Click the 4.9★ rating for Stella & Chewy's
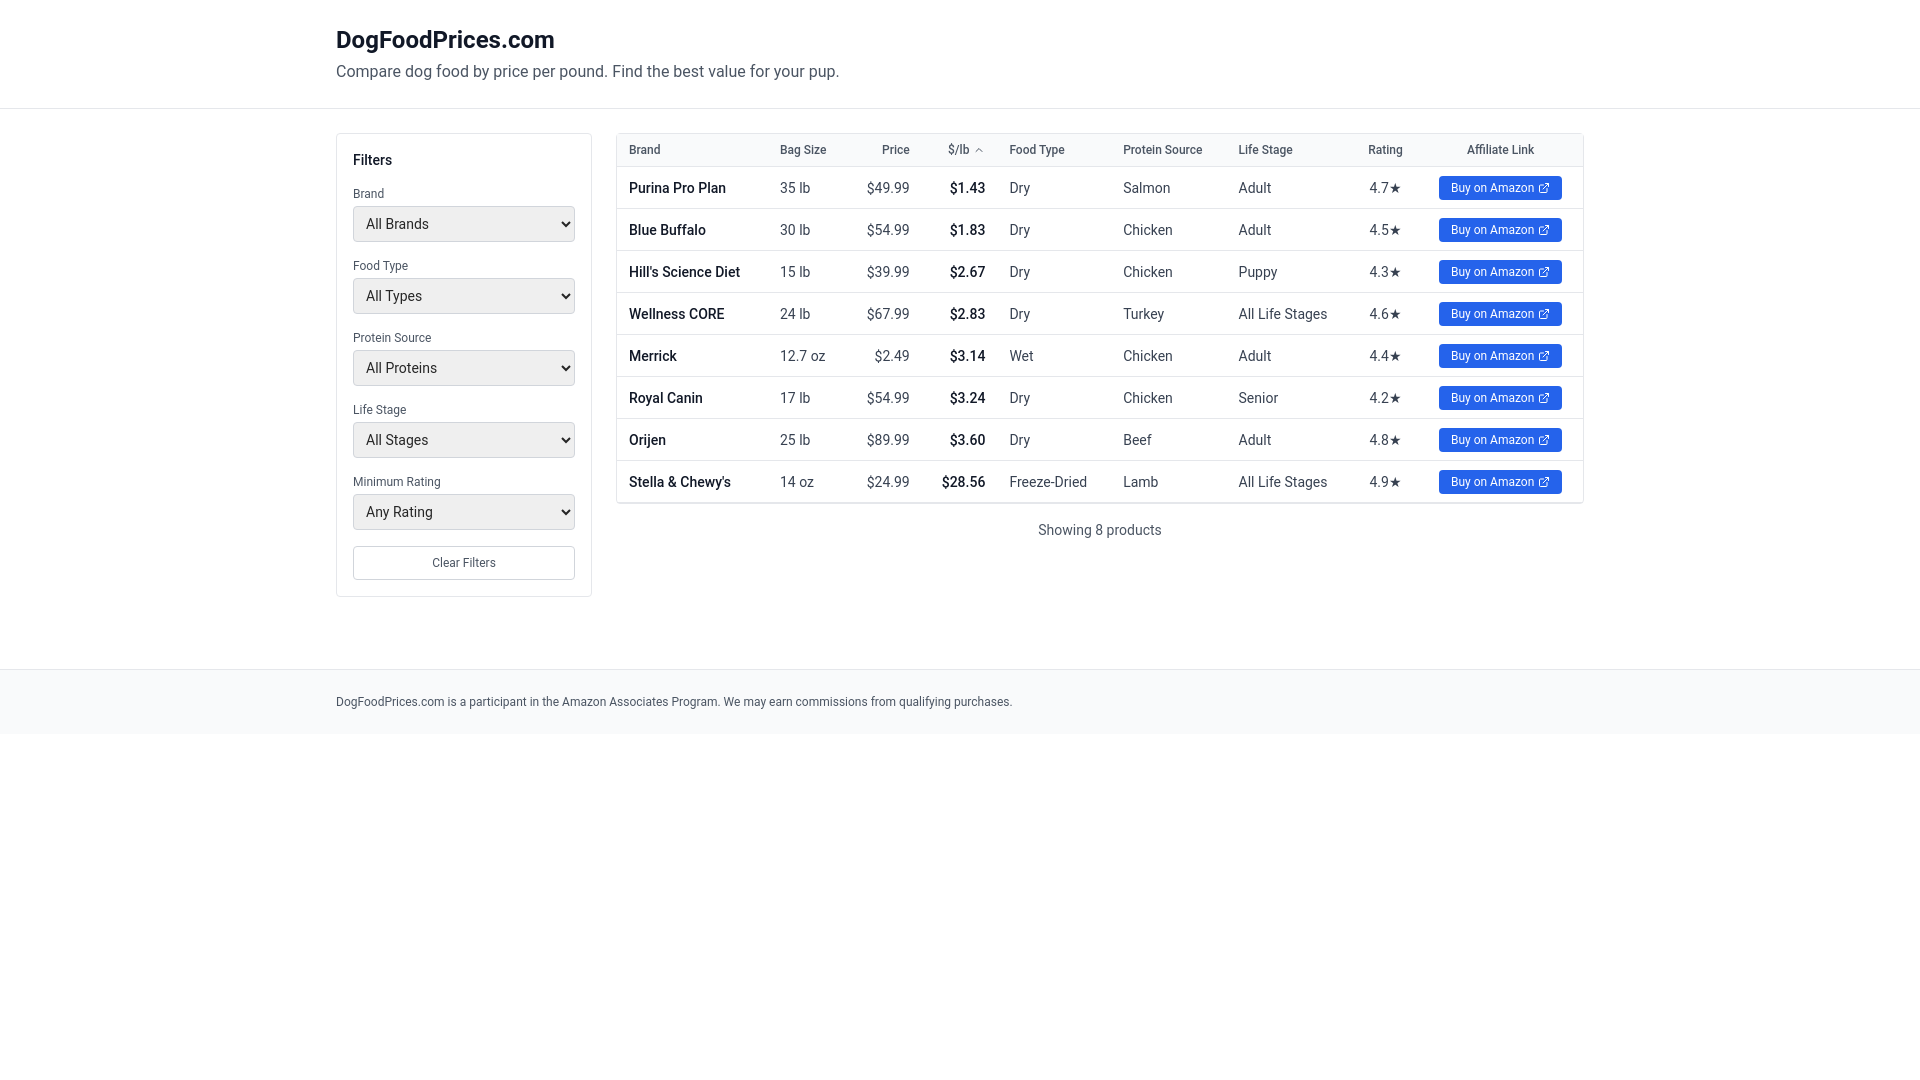Screen dimensions: 1920x1080 1385,482
